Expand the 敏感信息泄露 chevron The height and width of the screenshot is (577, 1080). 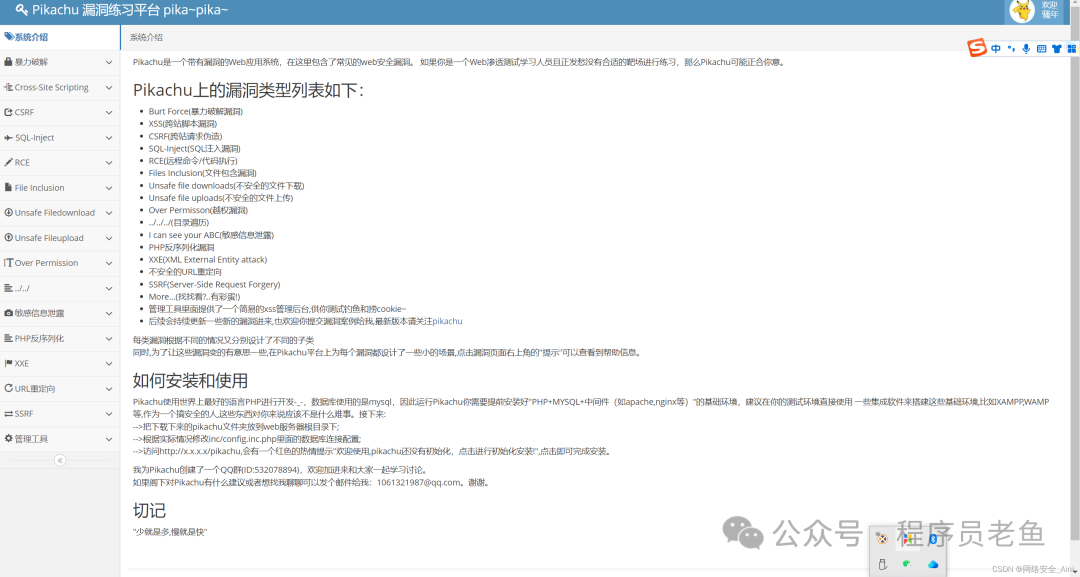click(x=109, y=313)
